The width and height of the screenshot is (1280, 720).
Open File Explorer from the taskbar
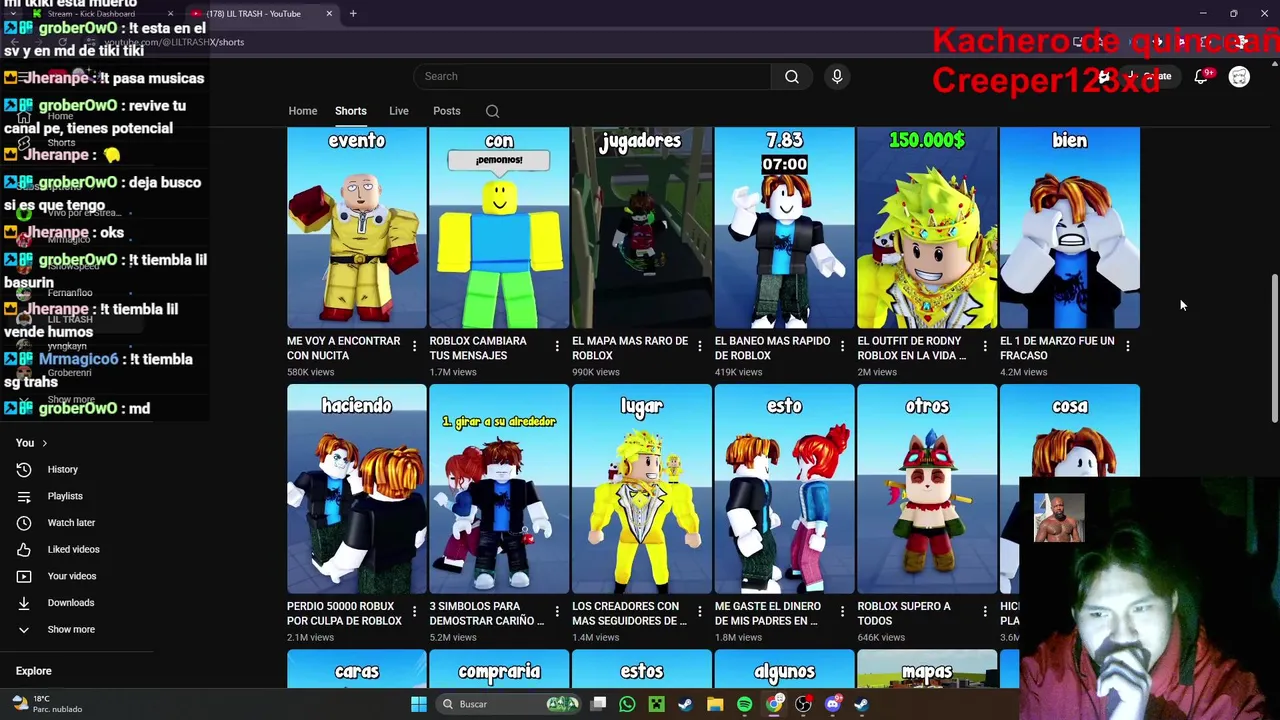(715, 704)
